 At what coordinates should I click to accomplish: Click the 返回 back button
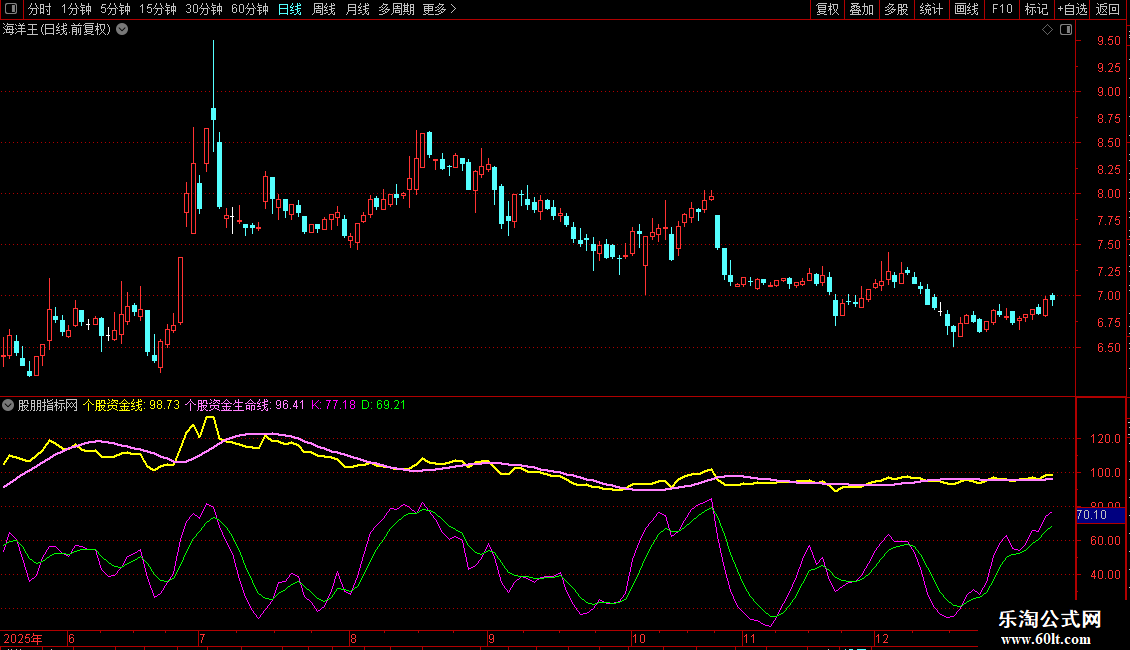[x=1108, y=9]
